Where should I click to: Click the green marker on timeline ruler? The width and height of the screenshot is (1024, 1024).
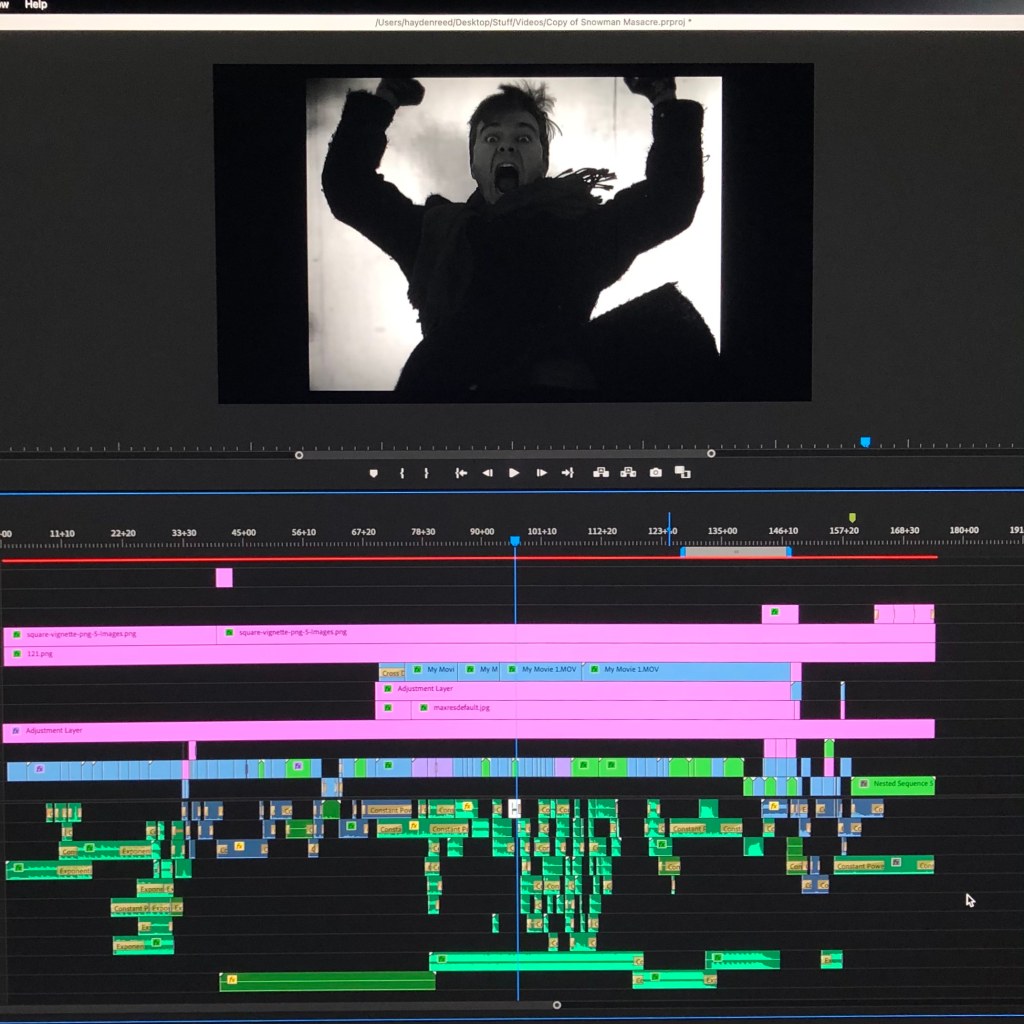click(852, 518)
